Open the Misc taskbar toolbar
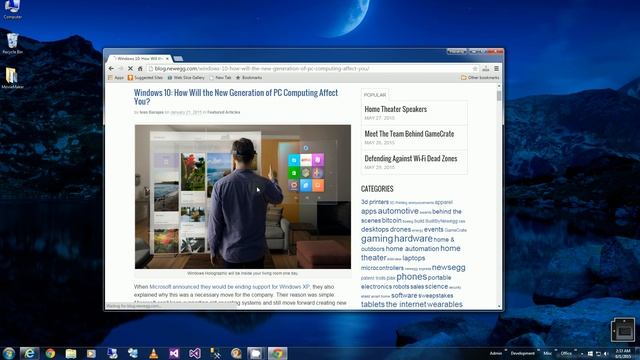The image size is (640, 360). point(548,353)
